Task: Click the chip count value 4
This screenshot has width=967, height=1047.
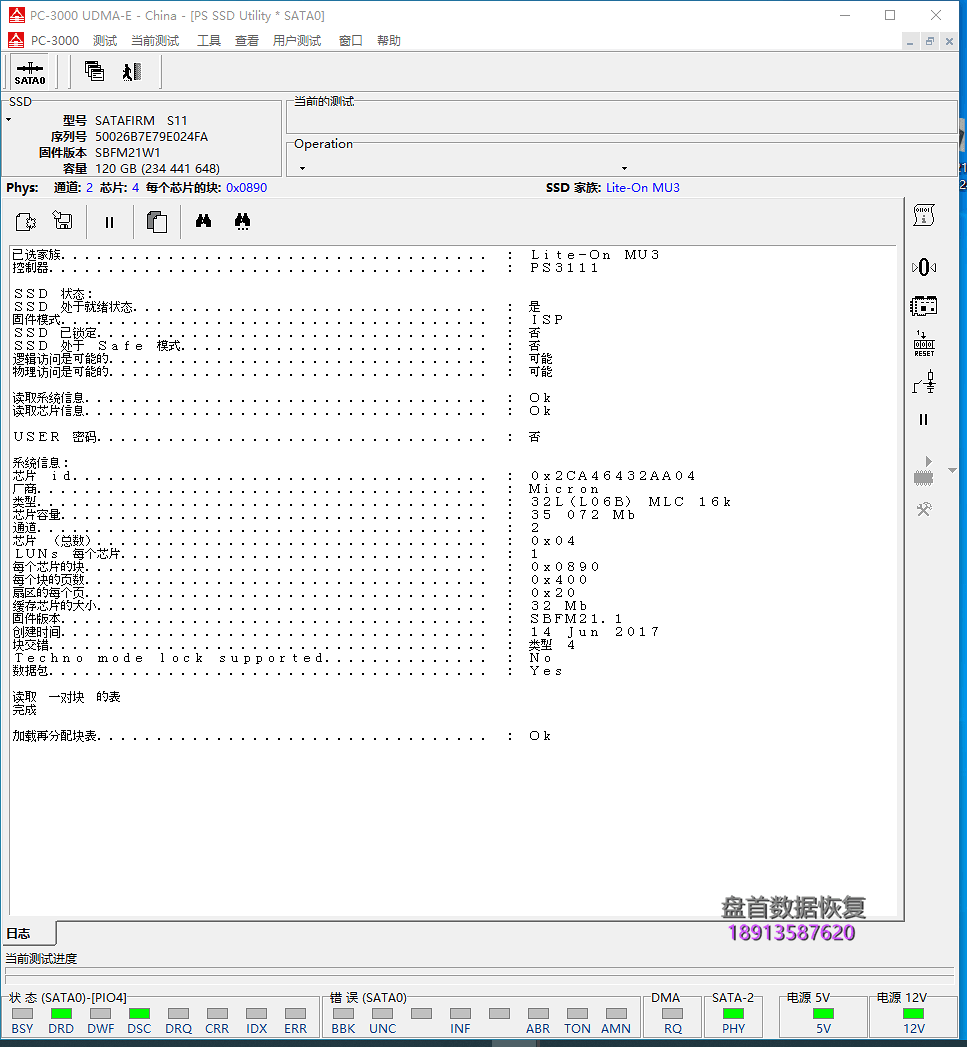Action: point(136,188)
